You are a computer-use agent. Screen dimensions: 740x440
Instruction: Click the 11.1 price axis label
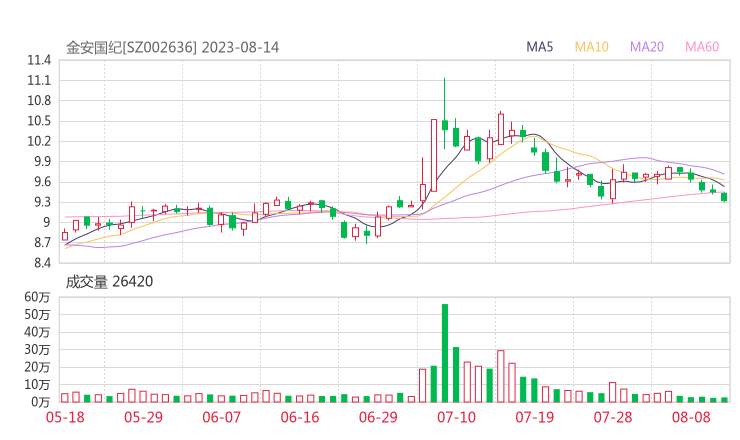(x=39, y=80)
